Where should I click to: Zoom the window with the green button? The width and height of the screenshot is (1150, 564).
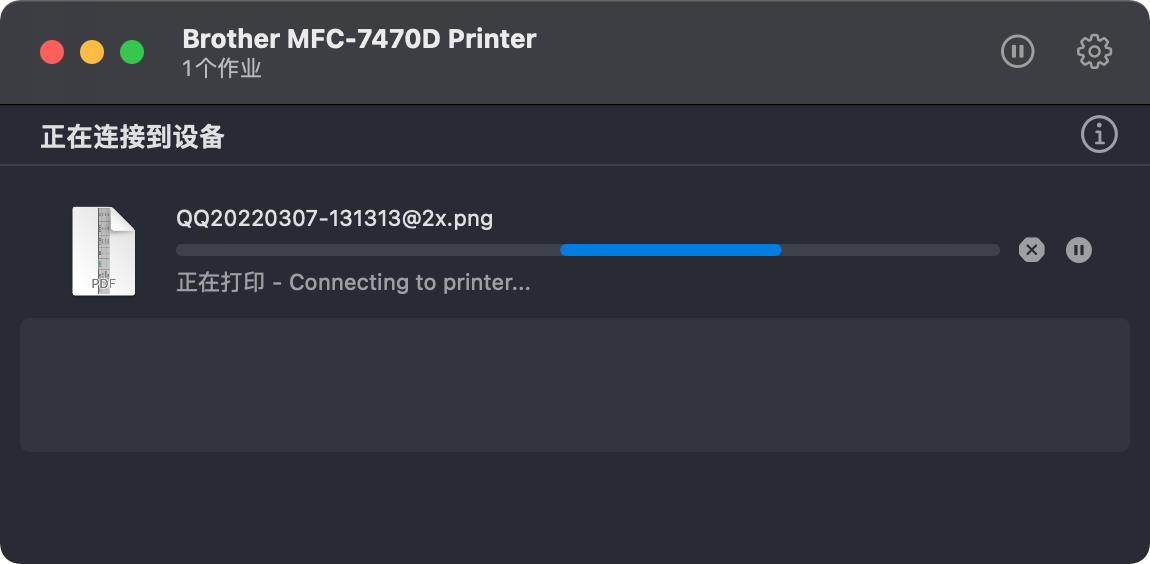click(x=132, y=52)
